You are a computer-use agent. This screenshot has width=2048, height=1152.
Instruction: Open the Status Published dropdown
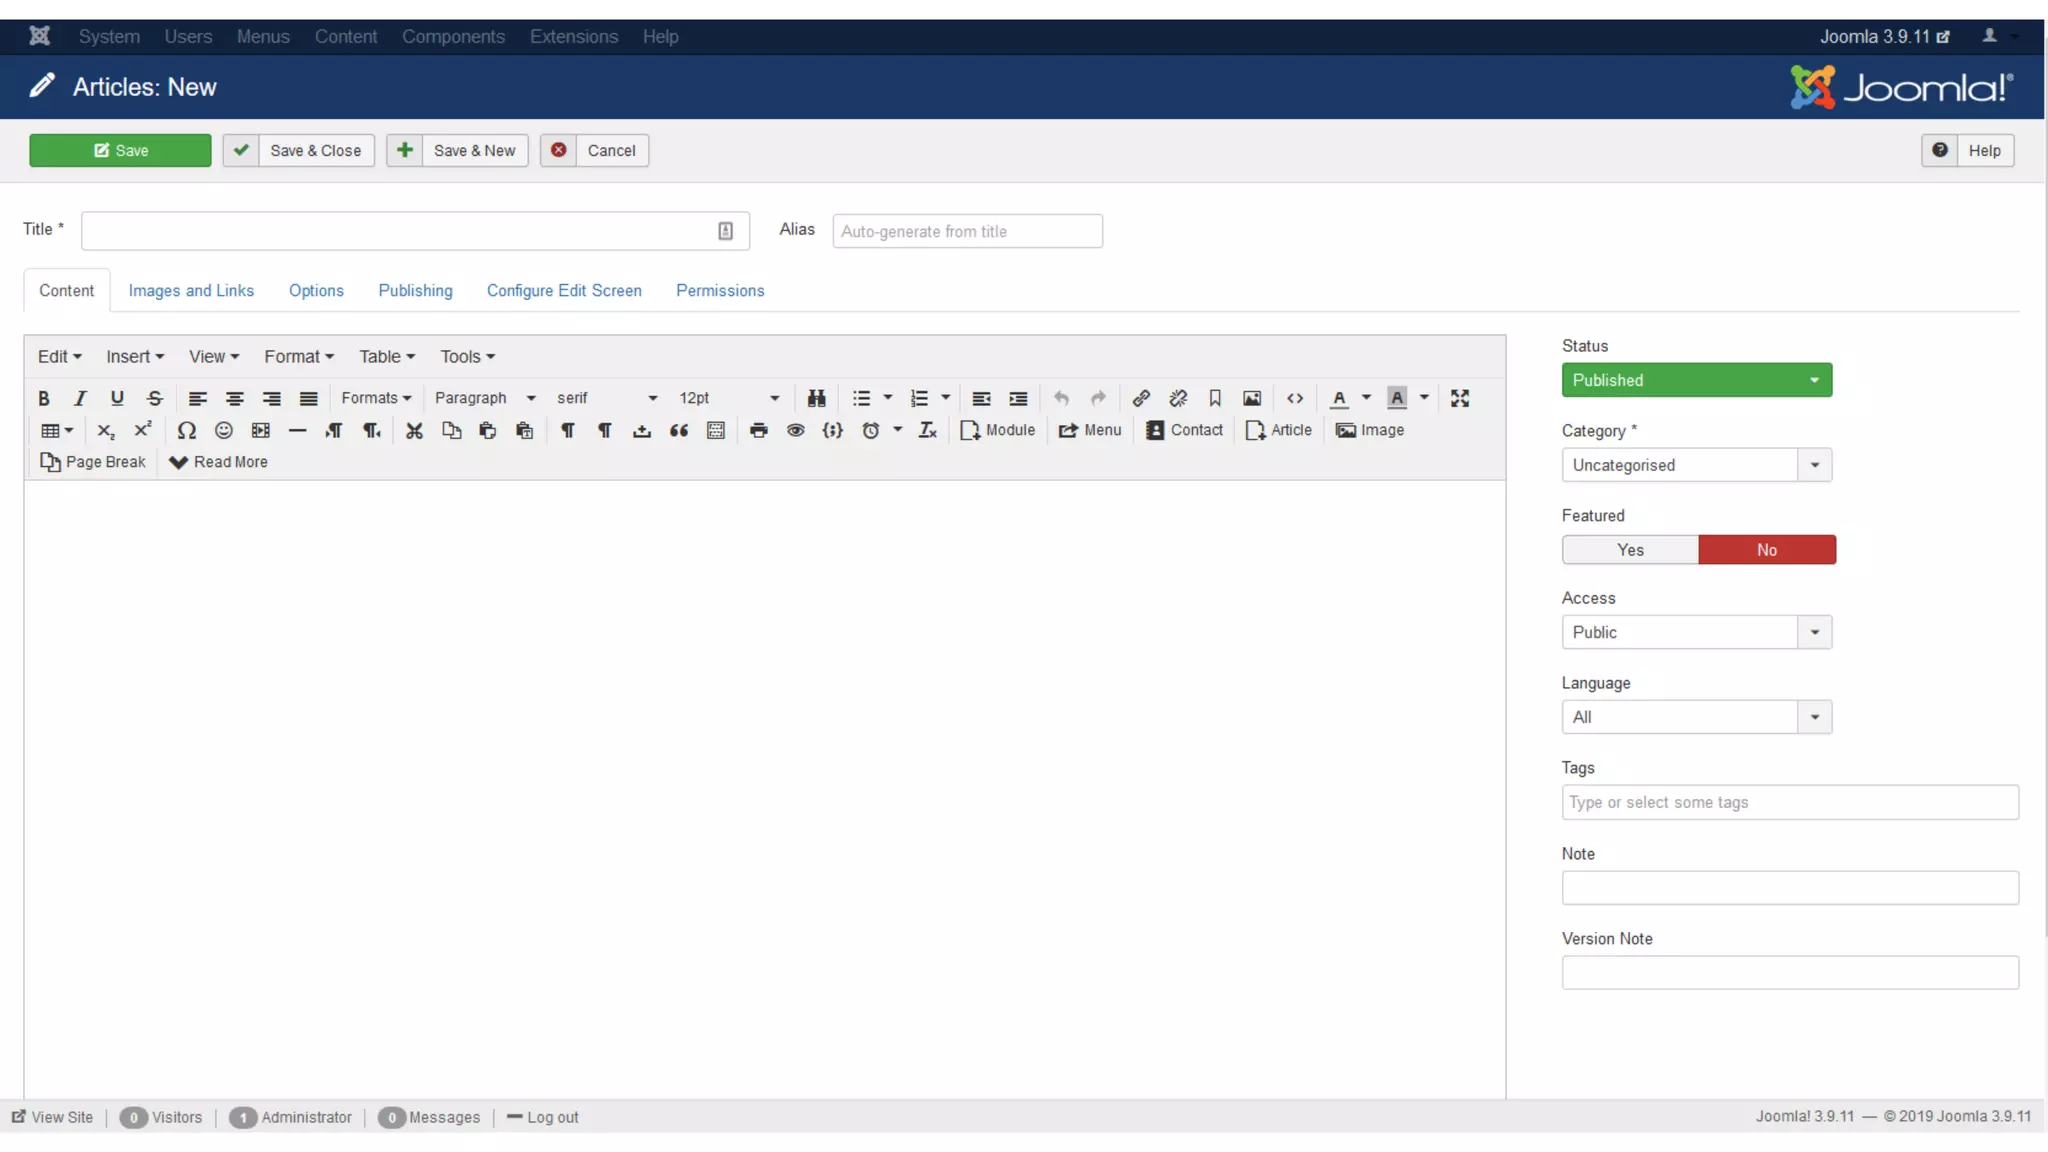click(1696, 380)
